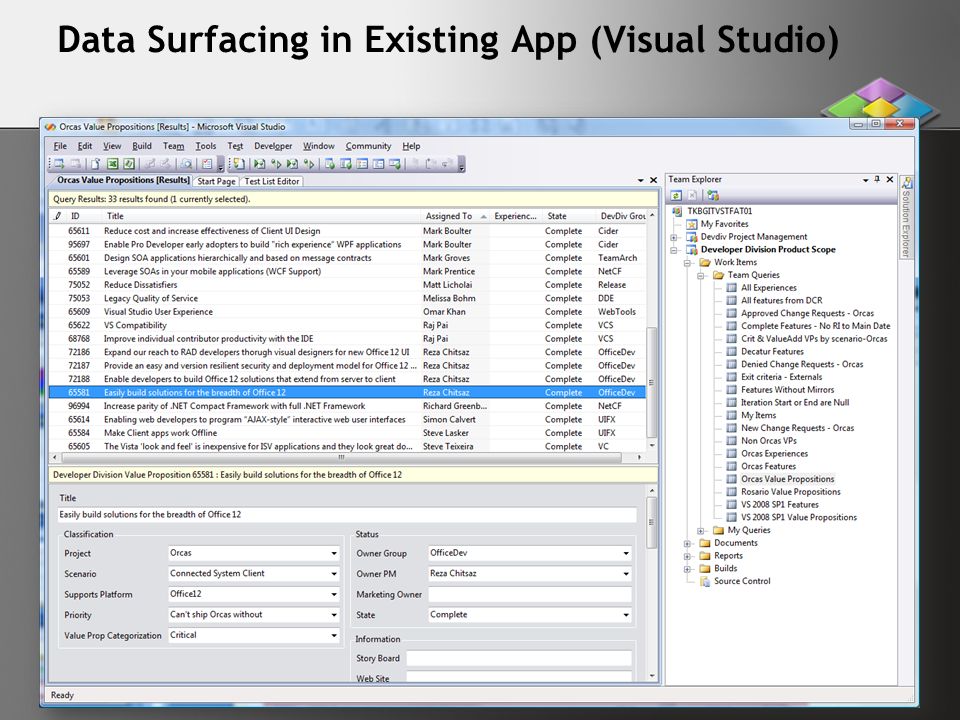The image size is (960, 720).
Task: Close the Team Explorer panel
Action: 890,179
